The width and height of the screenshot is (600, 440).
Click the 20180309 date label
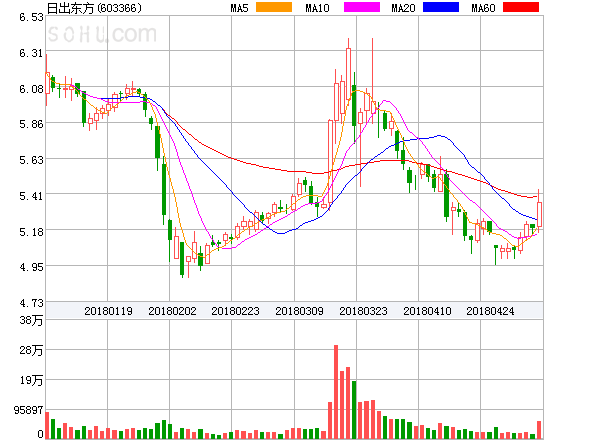click(x=299, y=311)
